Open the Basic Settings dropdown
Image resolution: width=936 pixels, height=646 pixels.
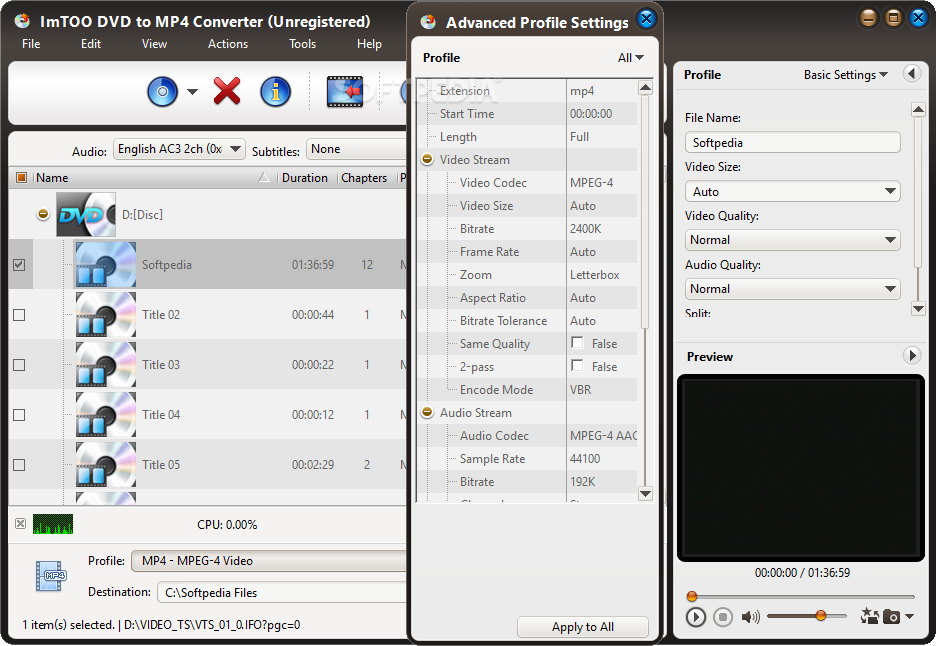pos(846,75)
